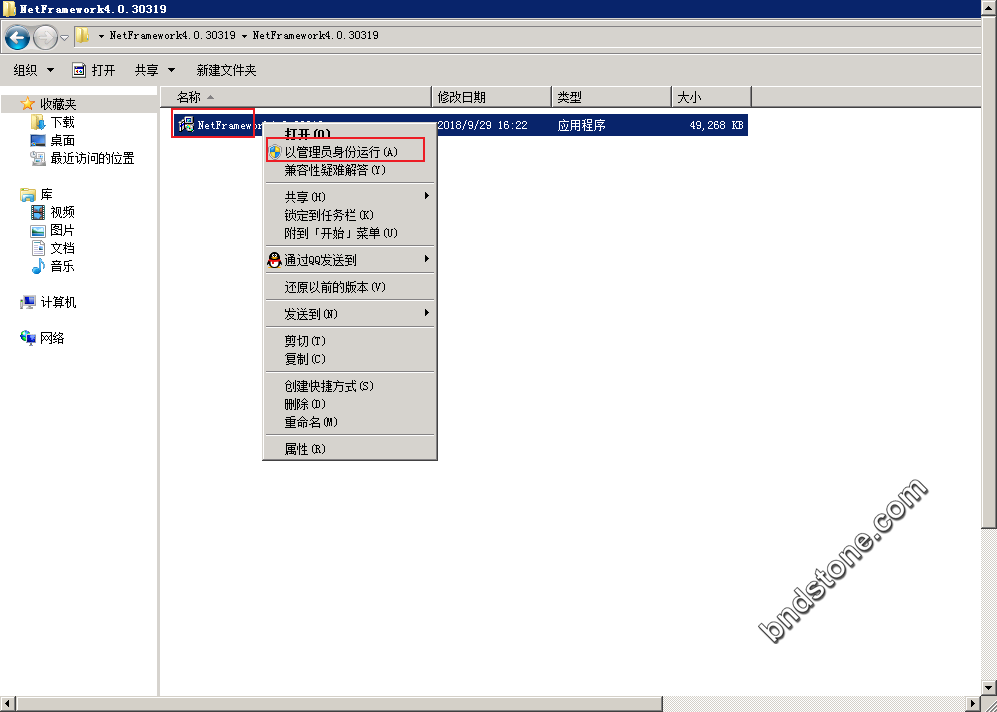
Task: Click the admin shield icon in context menu
Action: (x=275, y=152)
